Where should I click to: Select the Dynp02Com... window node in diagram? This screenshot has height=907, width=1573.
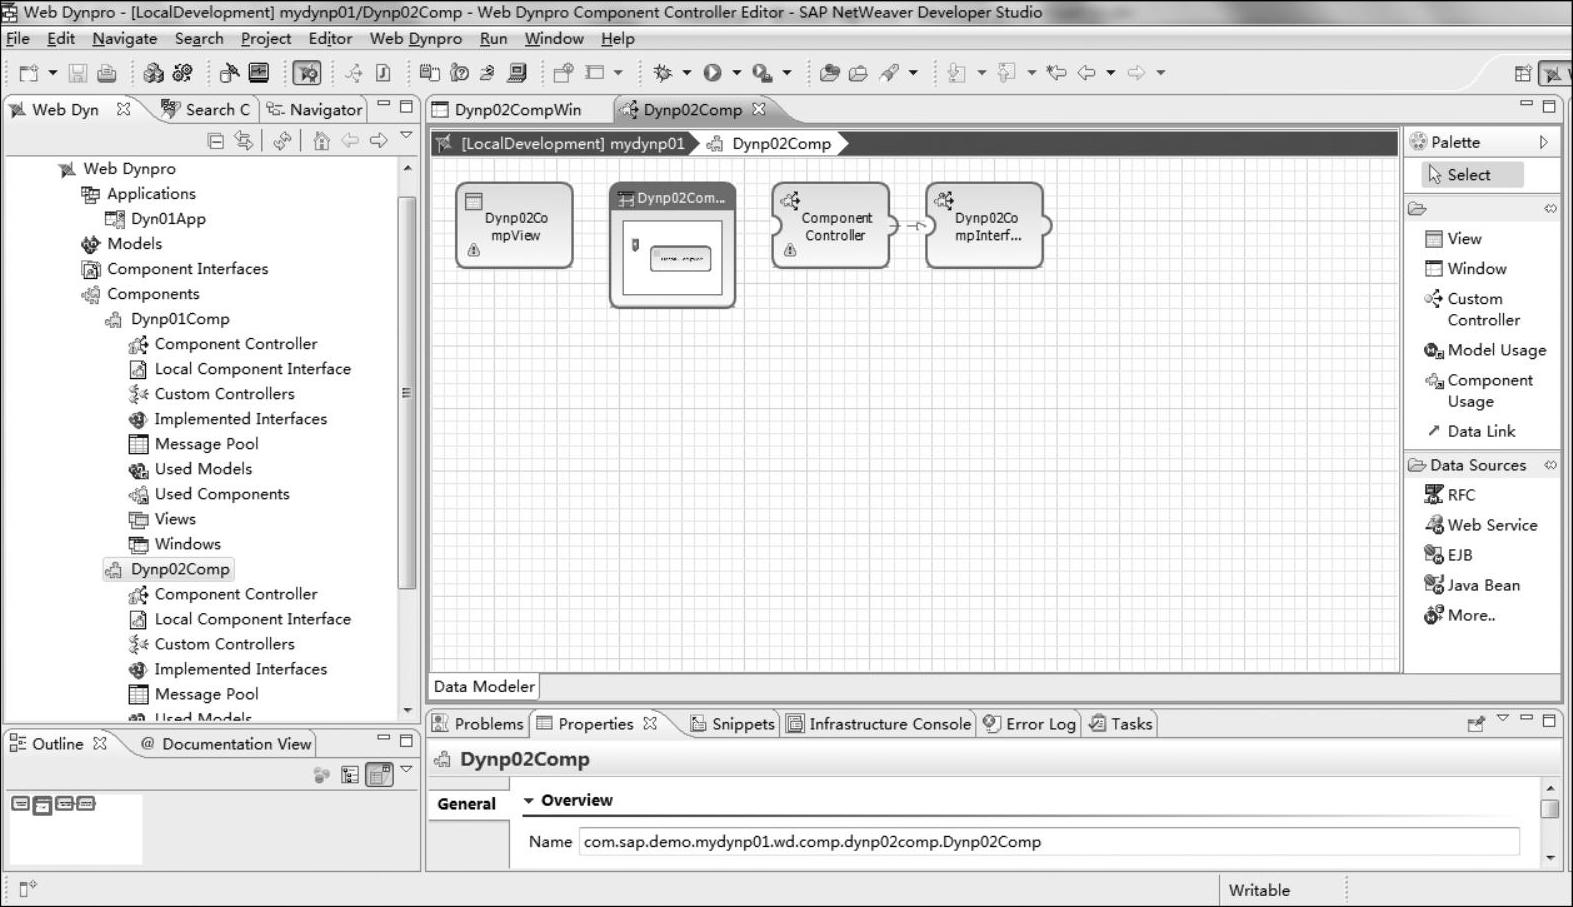672,245
